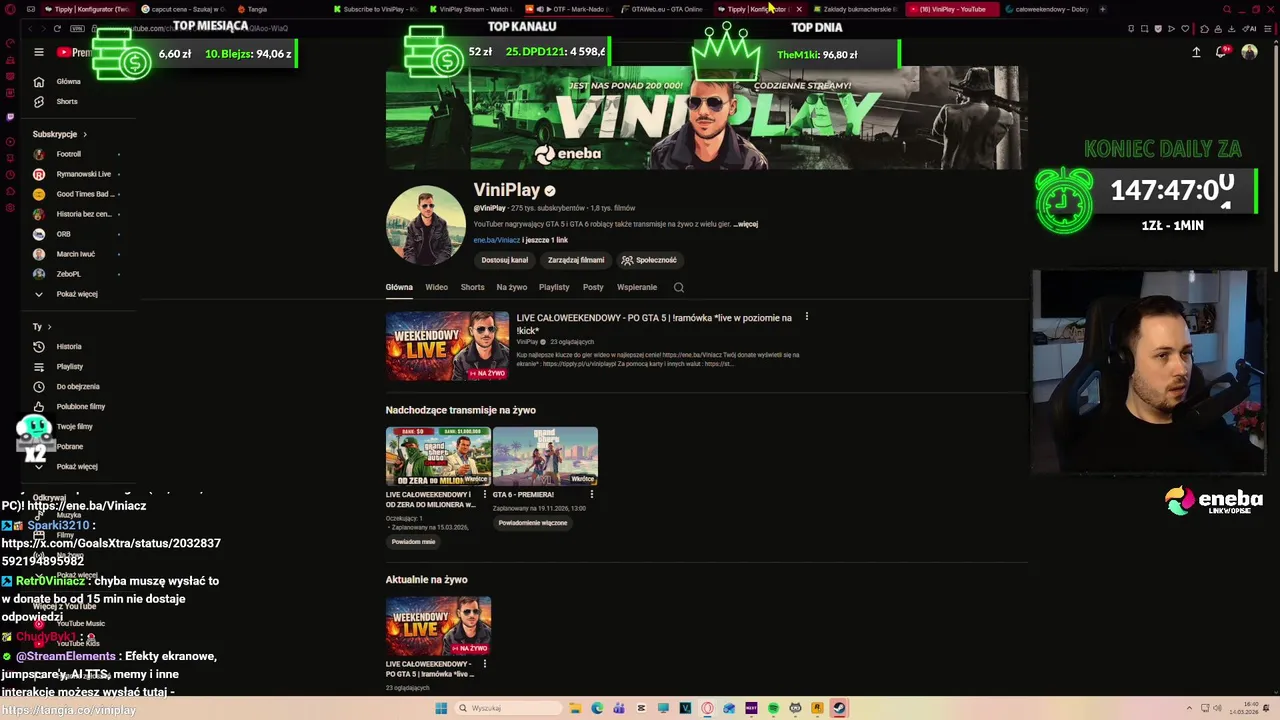Open the YouTube account avatar menu
The width and height of the screenshot is (1280, 720).
tap(1249, 52)
